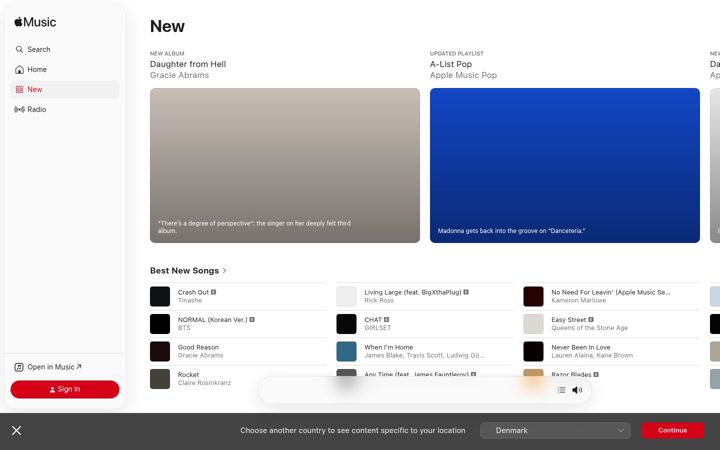The image size is (720, 450).
Task: Click Apple Music Pop curator link
Action: pos(463,75)
